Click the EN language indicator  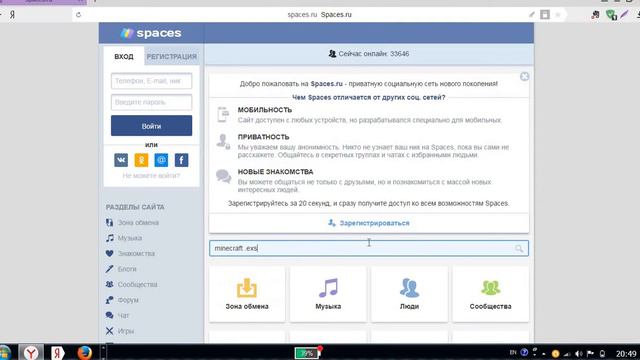pos(513,353)
